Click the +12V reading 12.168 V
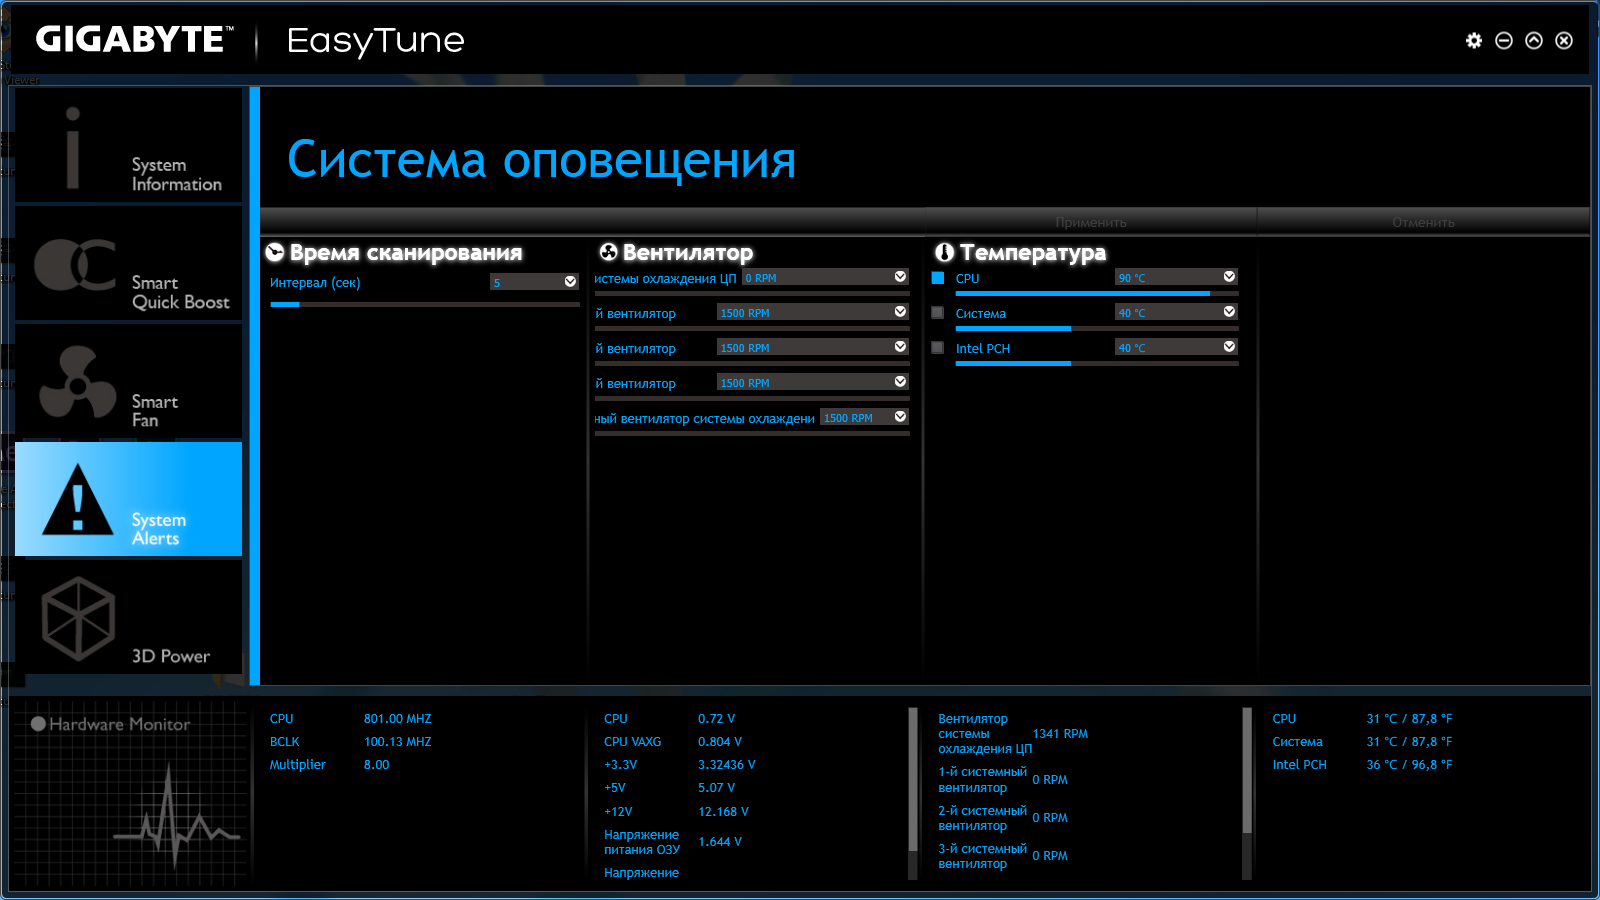This screenshot has height=900, width=1600. click(x=724, y=812)
